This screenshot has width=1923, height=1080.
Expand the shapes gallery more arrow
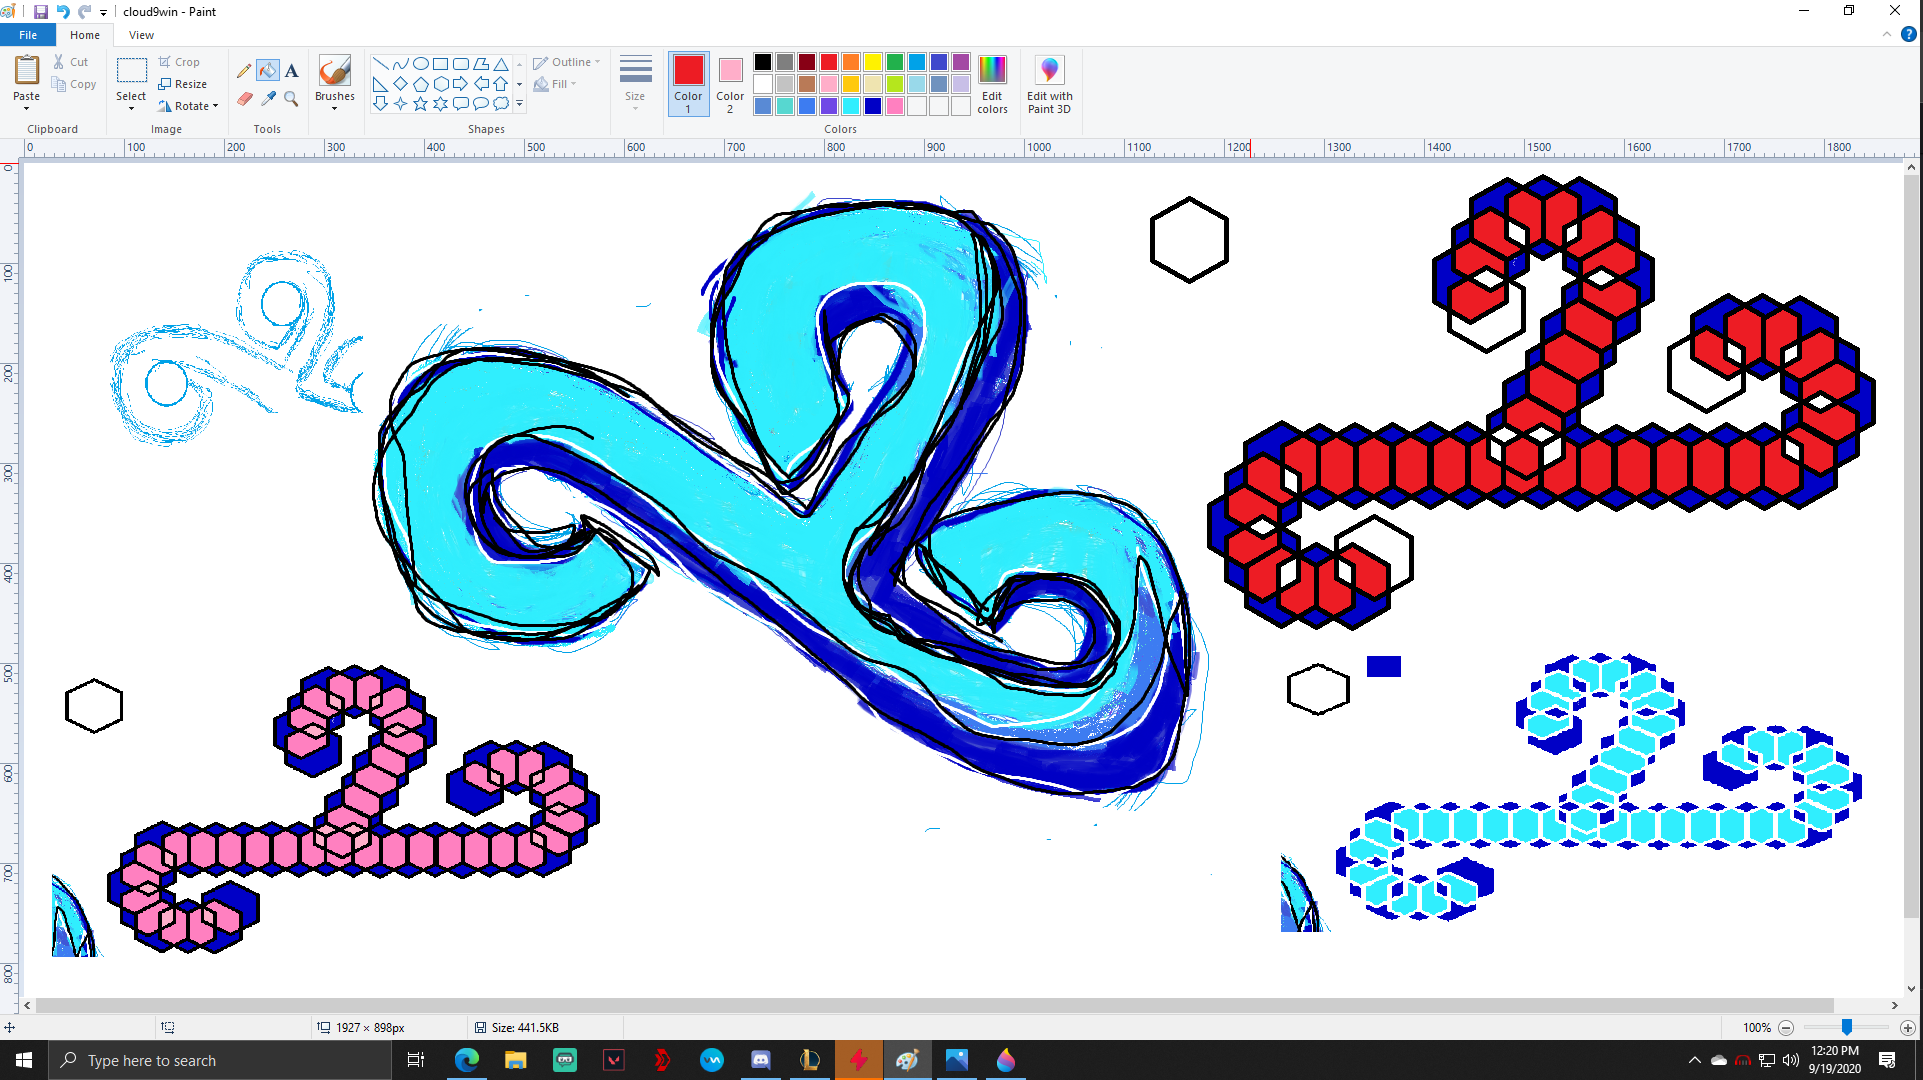[x=519, y=103]
